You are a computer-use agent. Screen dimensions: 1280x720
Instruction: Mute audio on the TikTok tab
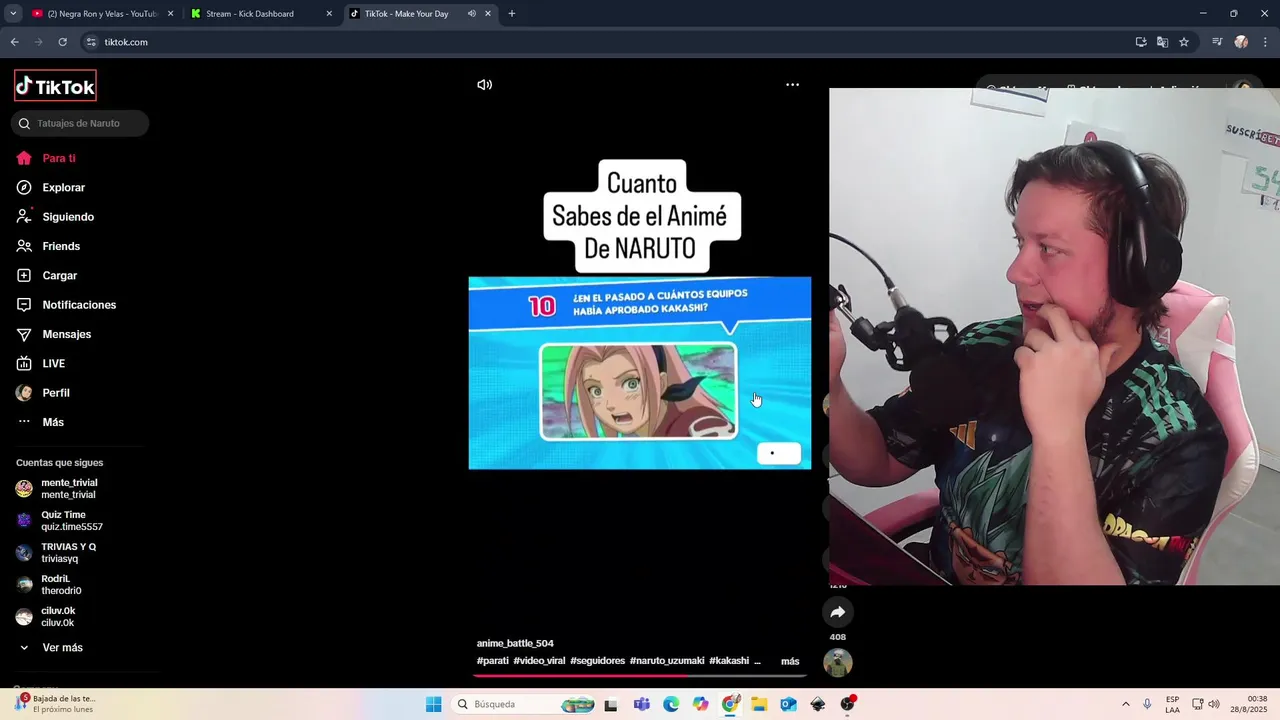[x=472, y=14]
